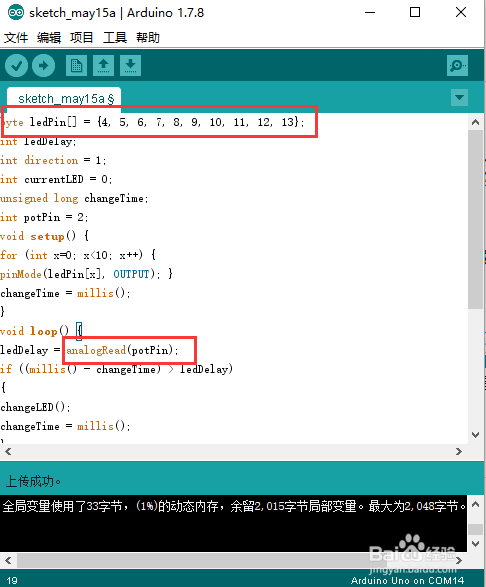Open the 项目 menu
Image resolution: width=486 pixels, height=587 pixels.
click(x=82, y=38)
